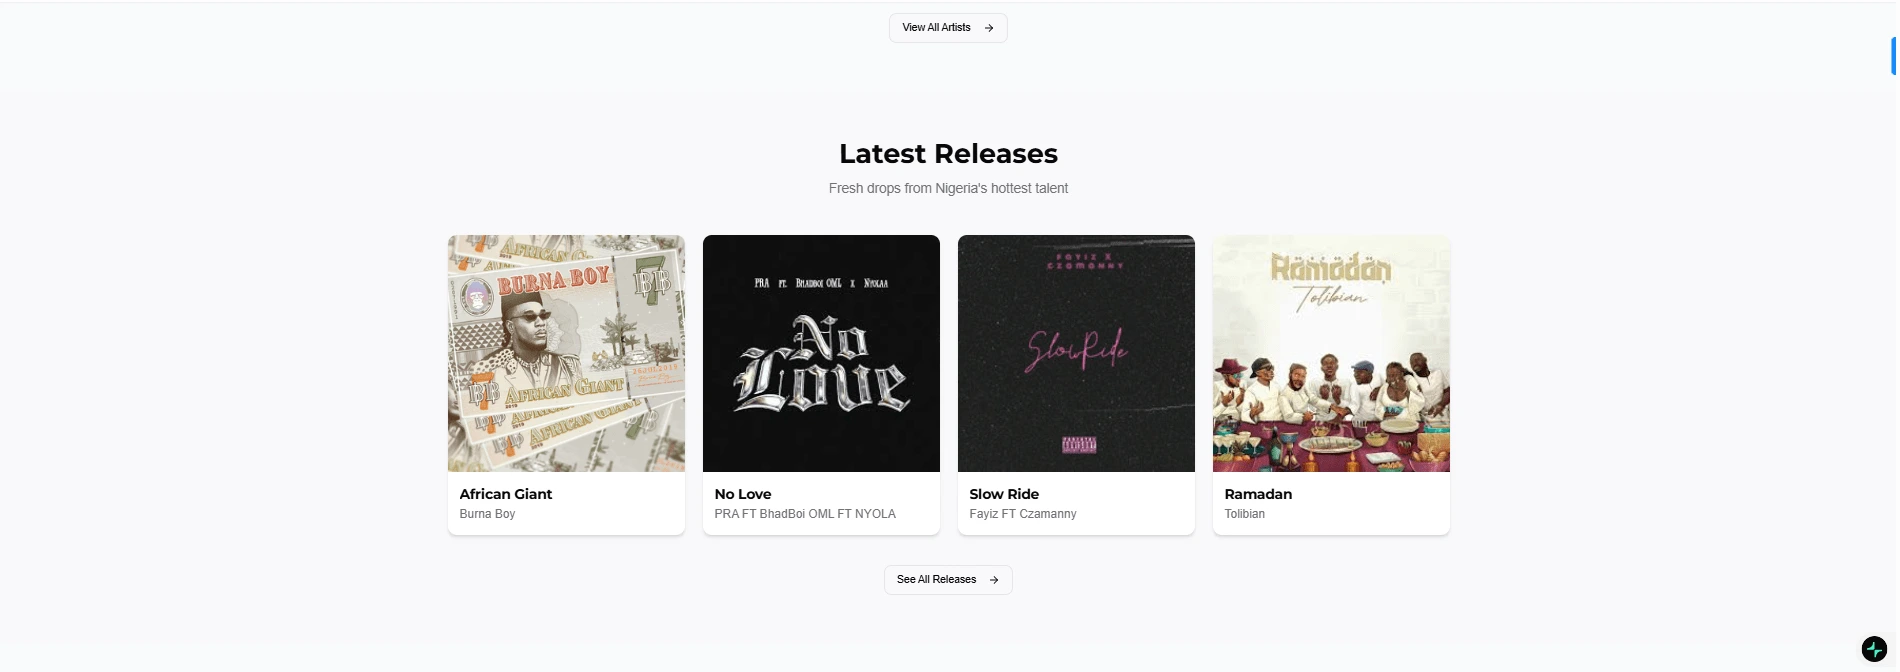Image resolution: width=1900 pixels, height=672 pixels.
Task: Open the Ramadan album cover
Action: 1331,353
